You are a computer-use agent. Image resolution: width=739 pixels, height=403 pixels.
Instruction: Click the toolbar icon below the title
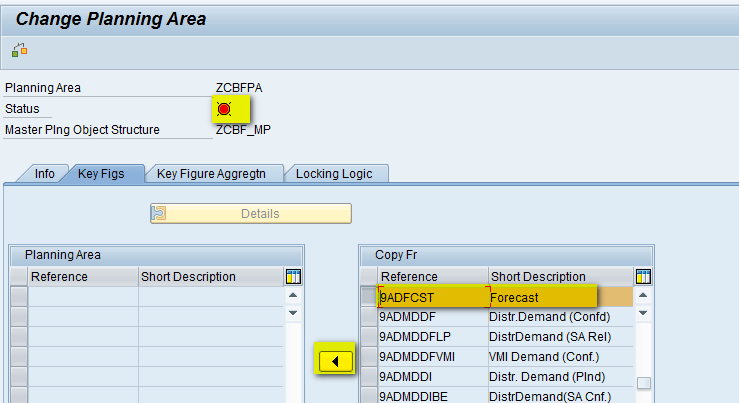coord(19,50)
